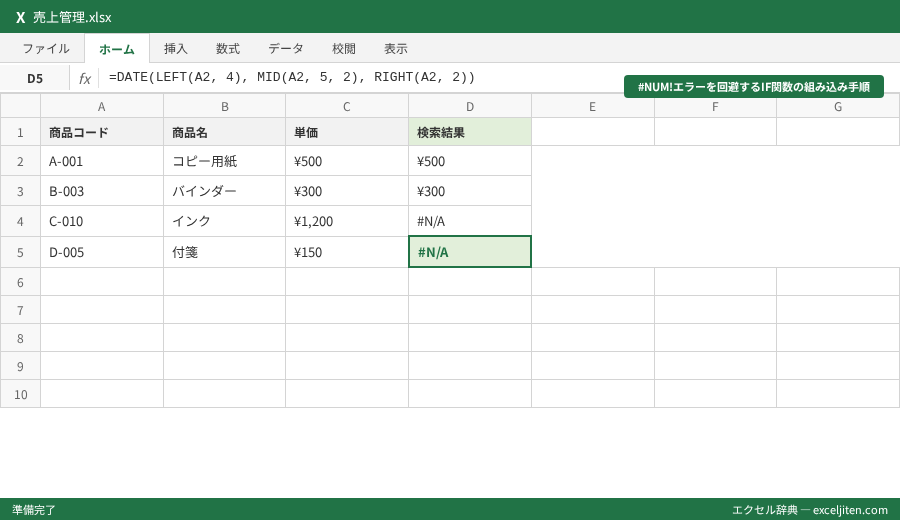The height and width of the screenshot is (520, 900).
Task: Select the バインダー cell
Action: click(224, 191)
